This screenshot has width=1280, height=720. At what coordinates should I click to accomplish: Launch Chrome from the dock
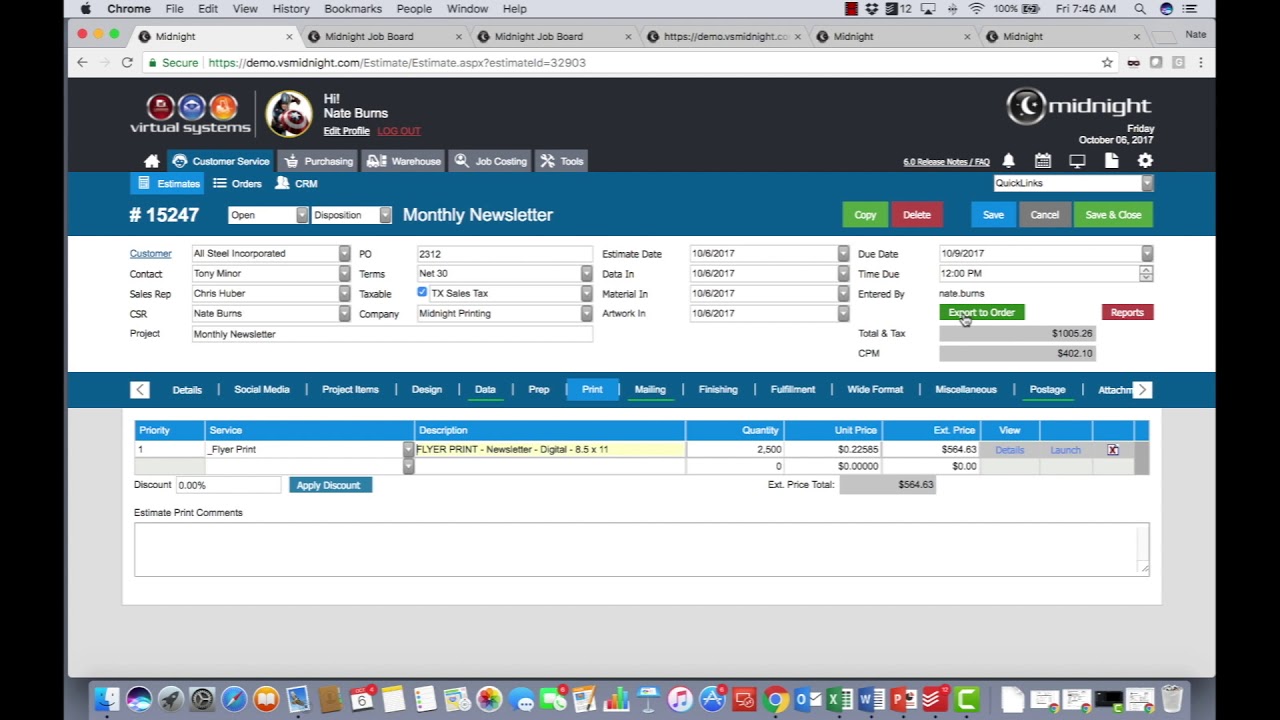tap(775, 699)
